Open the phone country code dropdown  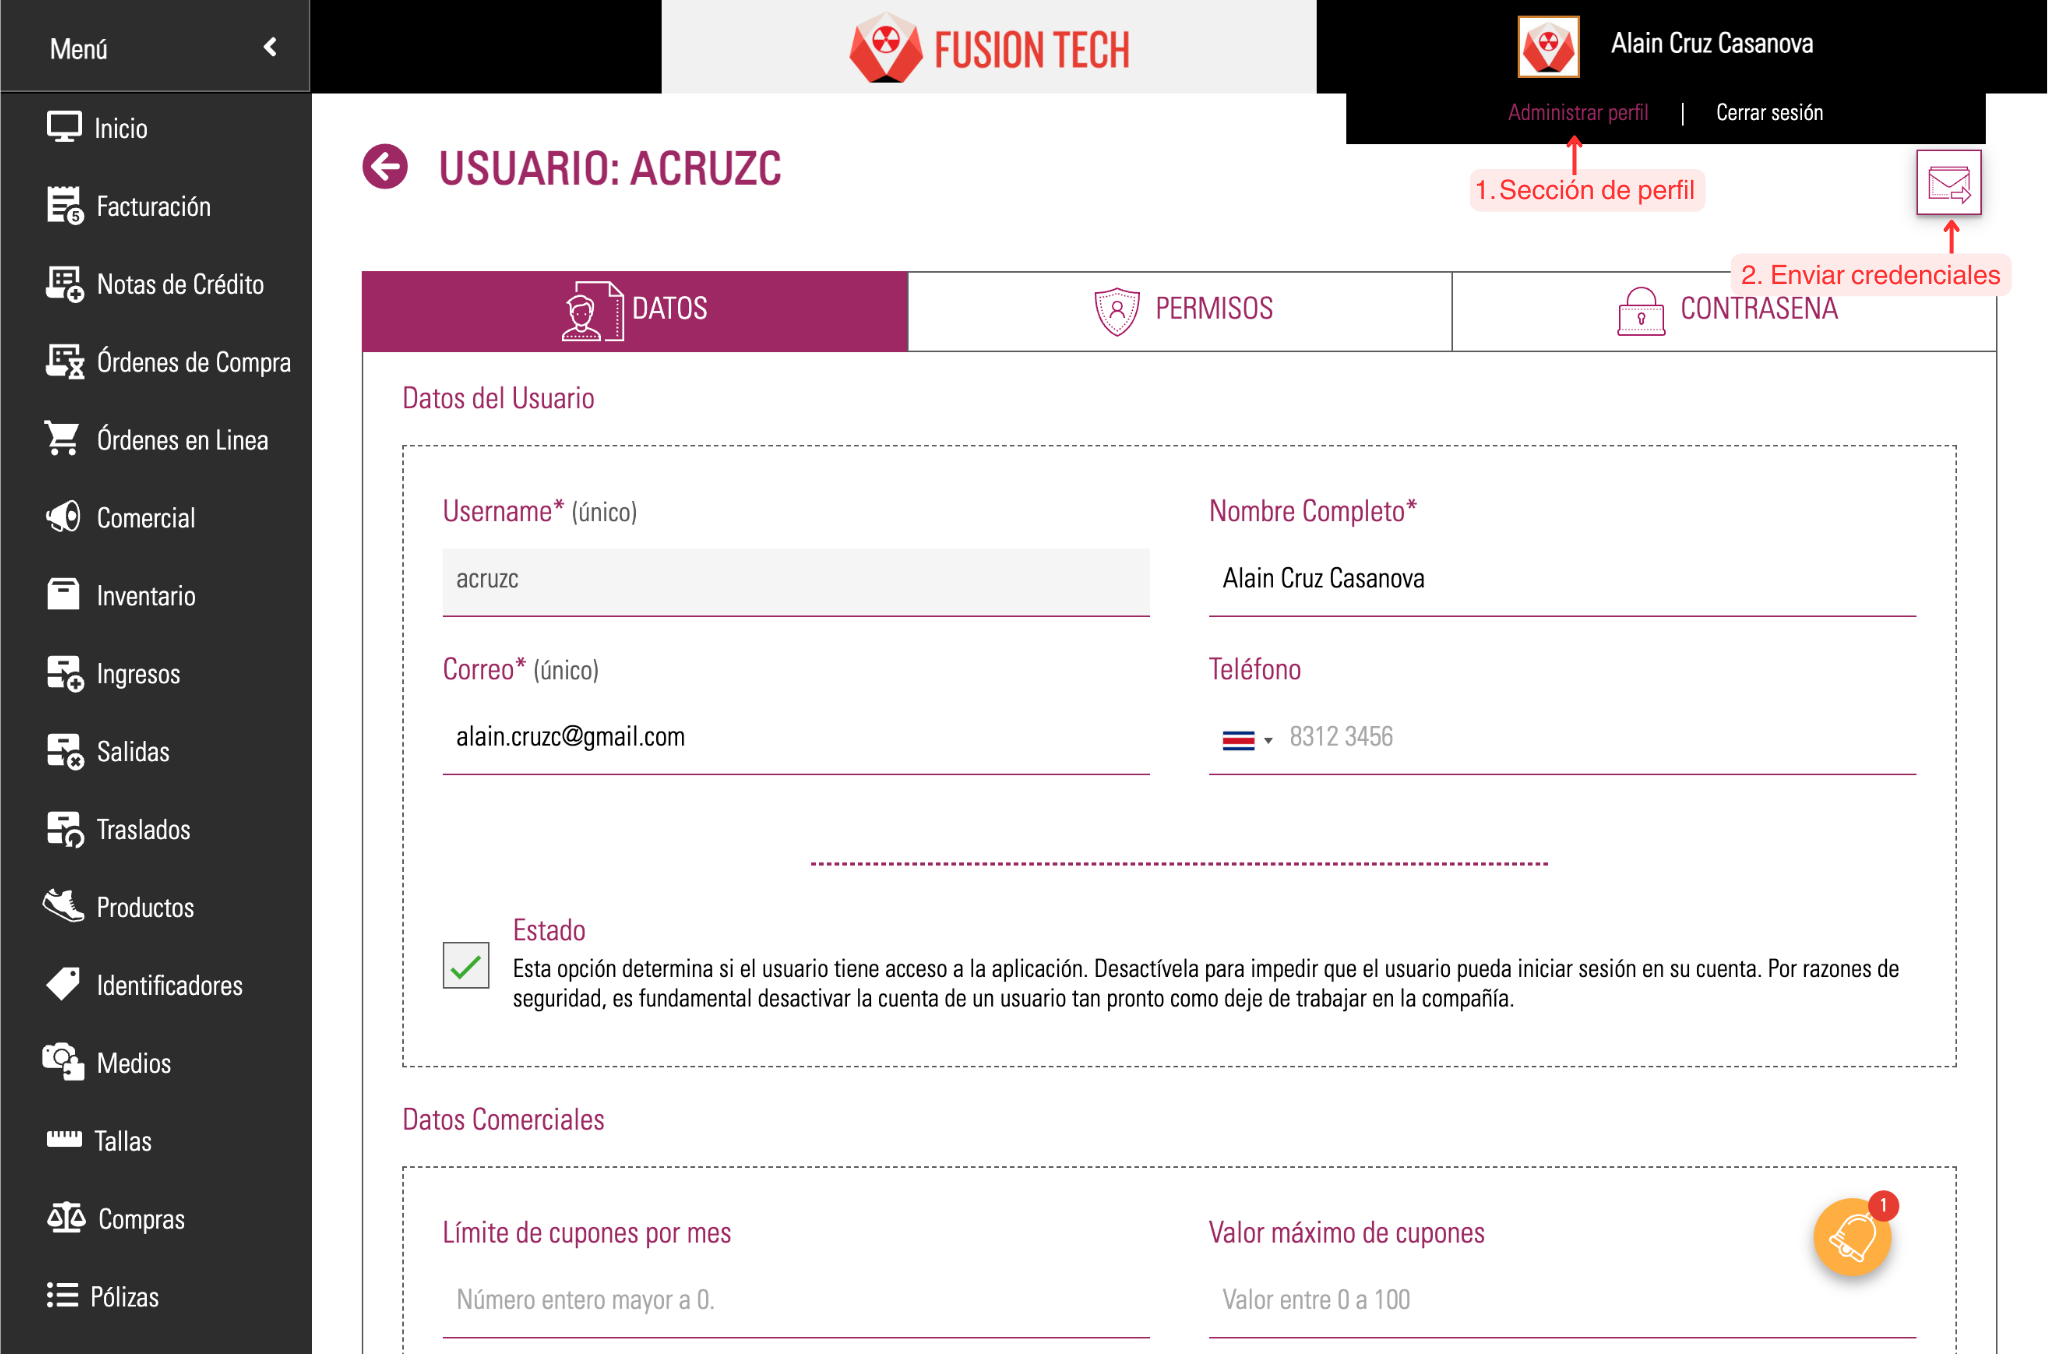tap(1247, 738)
